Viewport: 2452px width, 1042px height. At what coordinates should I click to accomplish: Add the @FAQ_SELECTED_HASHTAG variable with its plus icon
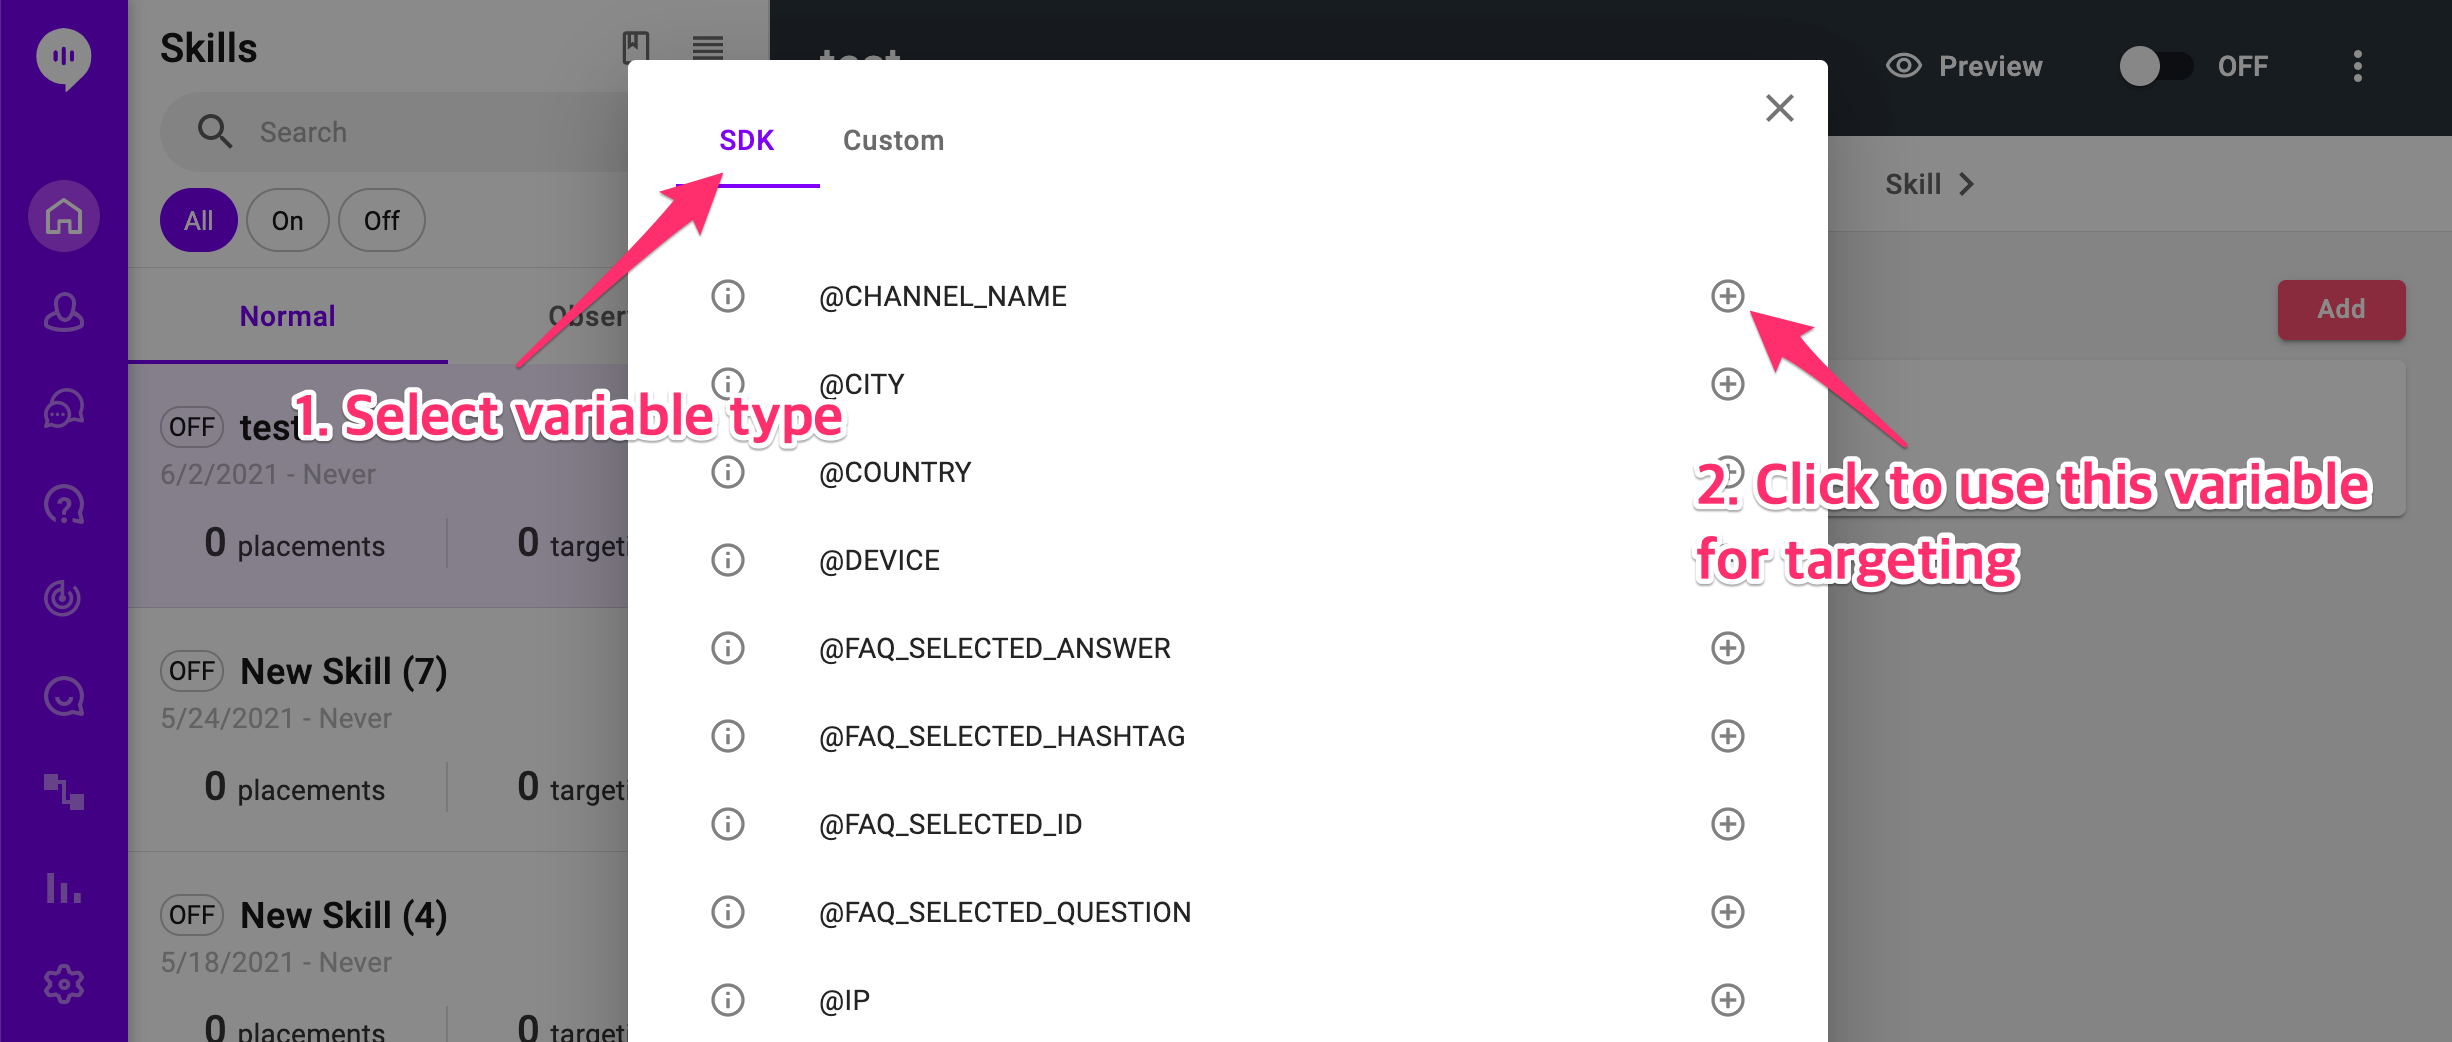tap(1728, 736)
